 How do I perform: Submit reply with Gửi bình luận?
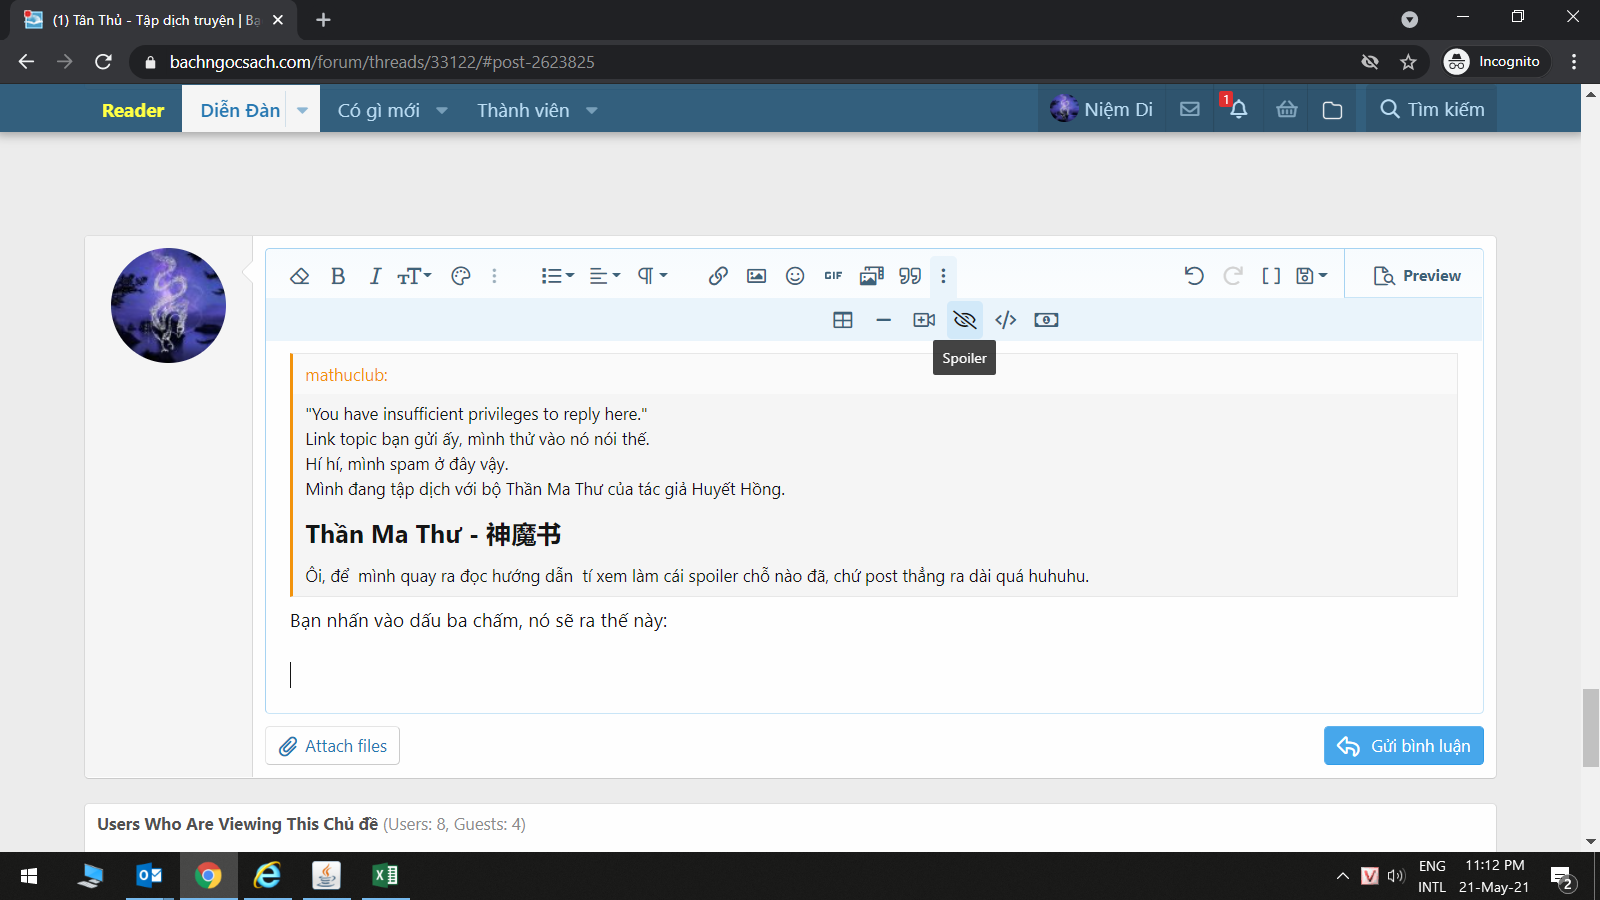[1403, 746]
